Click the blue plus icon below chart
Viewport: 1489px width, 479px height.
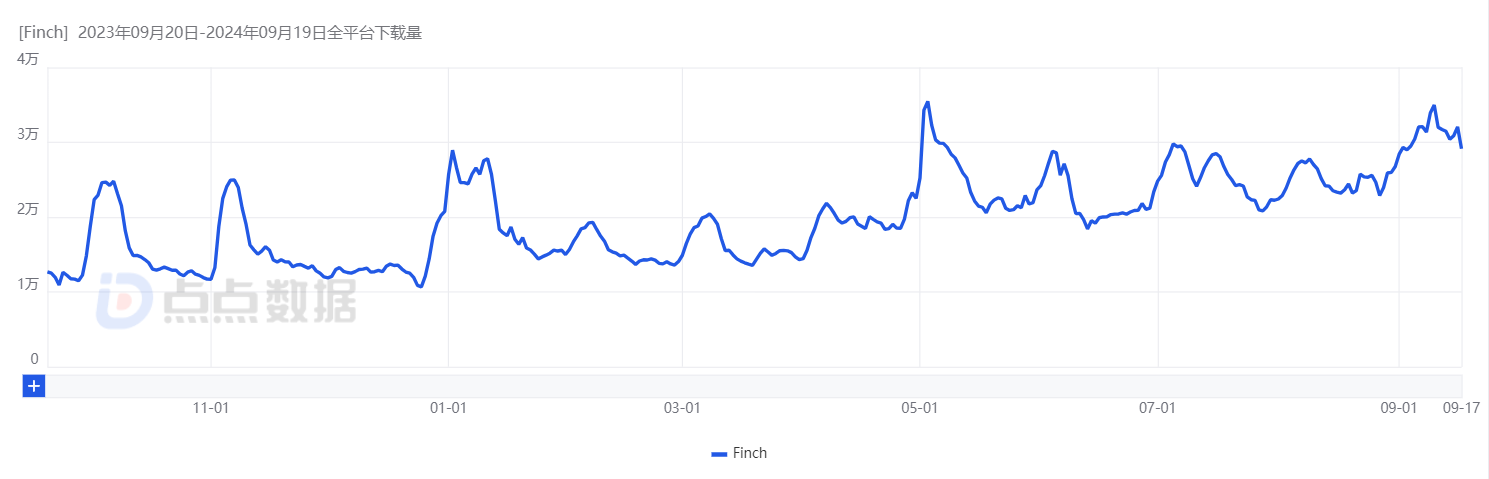(x=34, y=385)
